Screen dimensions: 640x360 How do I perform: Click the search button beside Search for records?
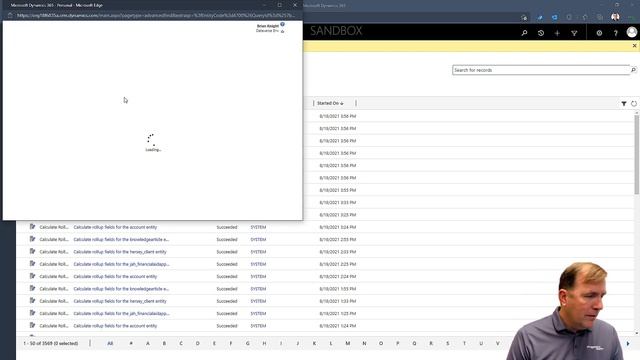coord(633,70)
